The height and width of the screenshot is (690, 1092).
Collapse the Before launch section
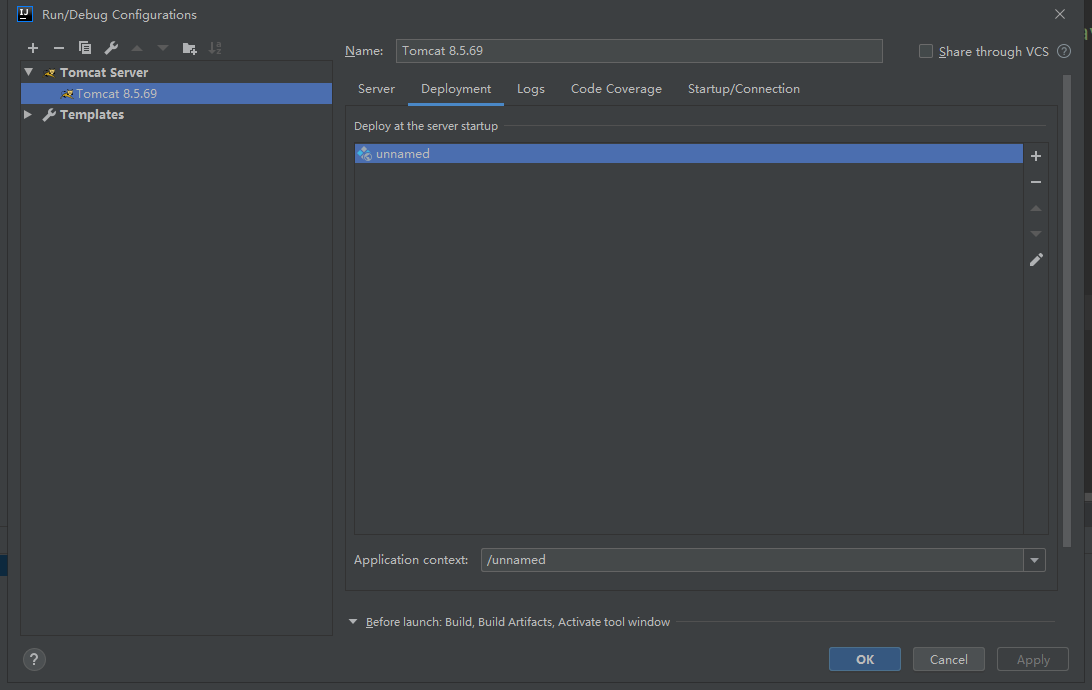coord(353,622)
